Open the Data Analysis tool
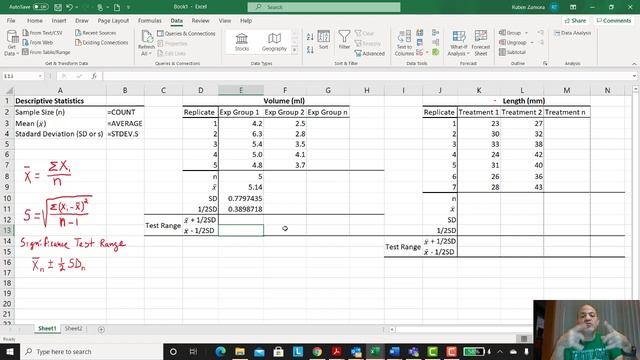Image resolution: width=640 pixels, height=360 pixels. 573,33
